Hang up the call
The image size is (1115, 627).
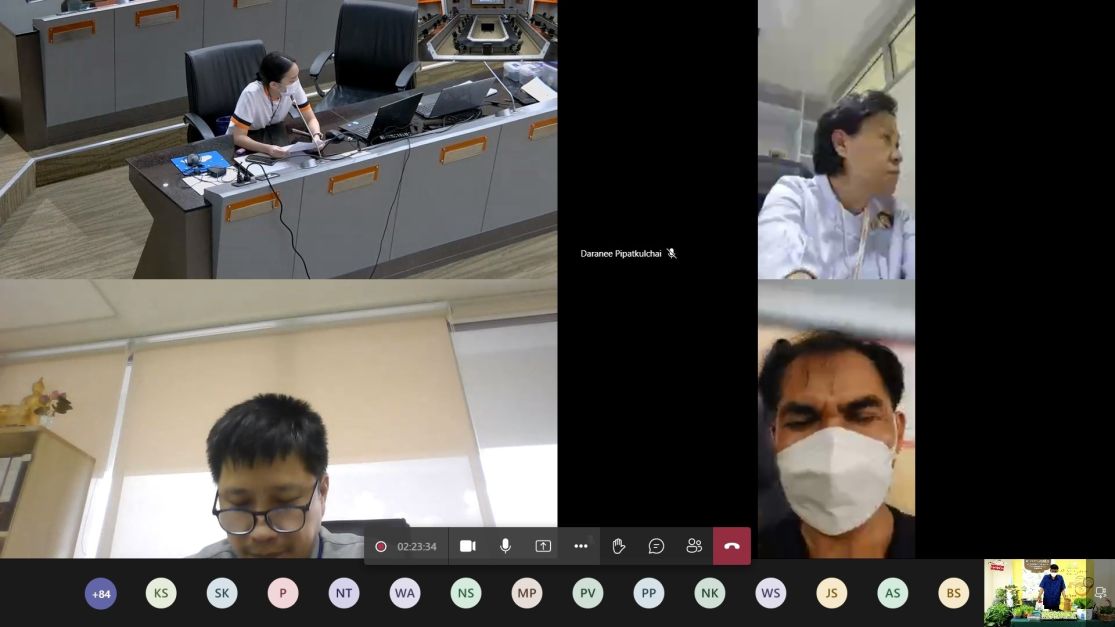pyautogui.click(x=732, y=546)
